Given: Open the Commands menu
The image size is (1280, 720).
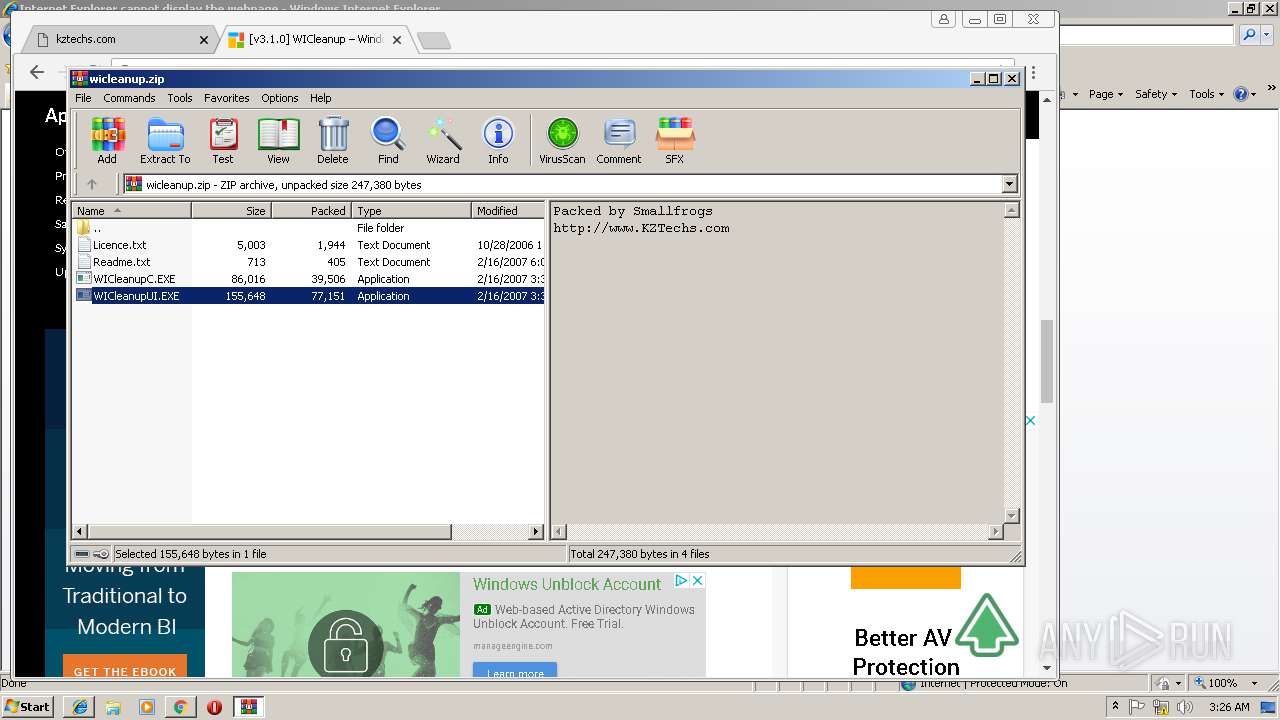Looking at the screenshot, I should (x=129, y=98).
